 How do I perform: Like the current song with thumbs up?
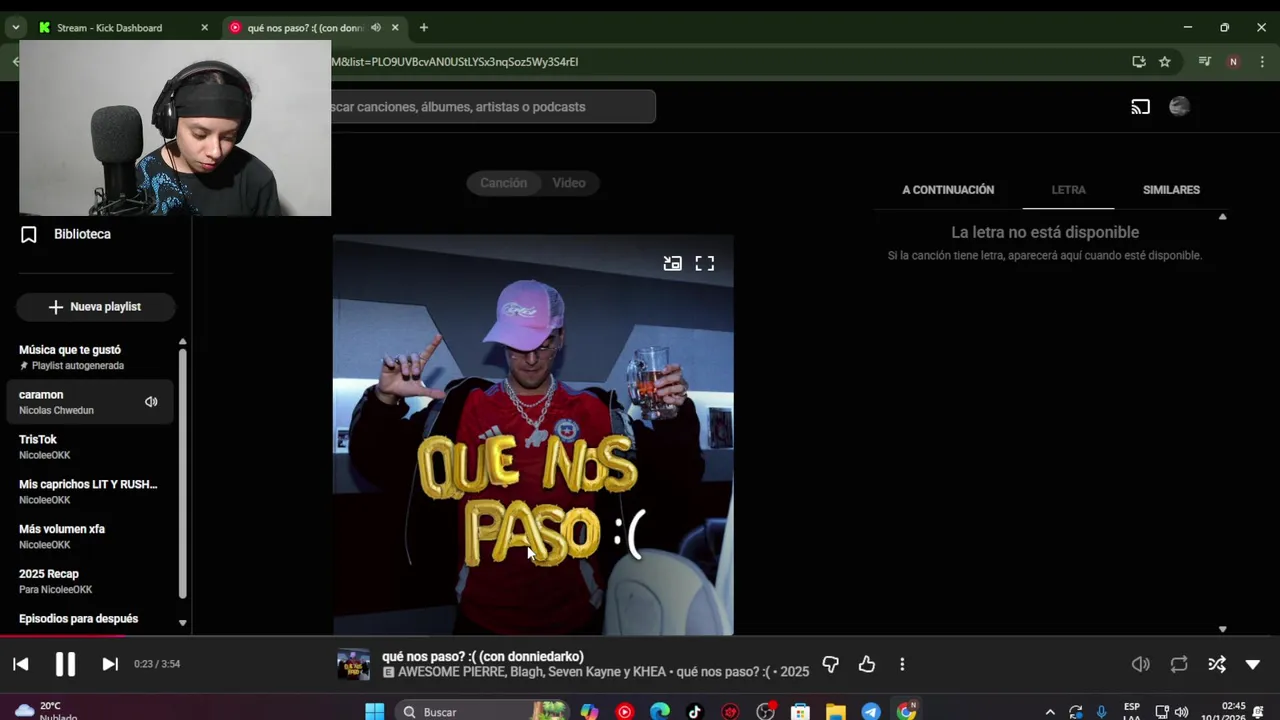pyautogui.click(x=867, y=664)
